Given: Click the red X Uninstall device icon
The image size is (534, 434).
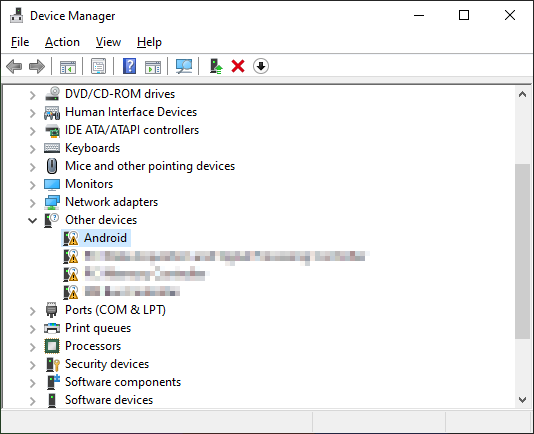Looking at the screenshot, I should point(238,66).
